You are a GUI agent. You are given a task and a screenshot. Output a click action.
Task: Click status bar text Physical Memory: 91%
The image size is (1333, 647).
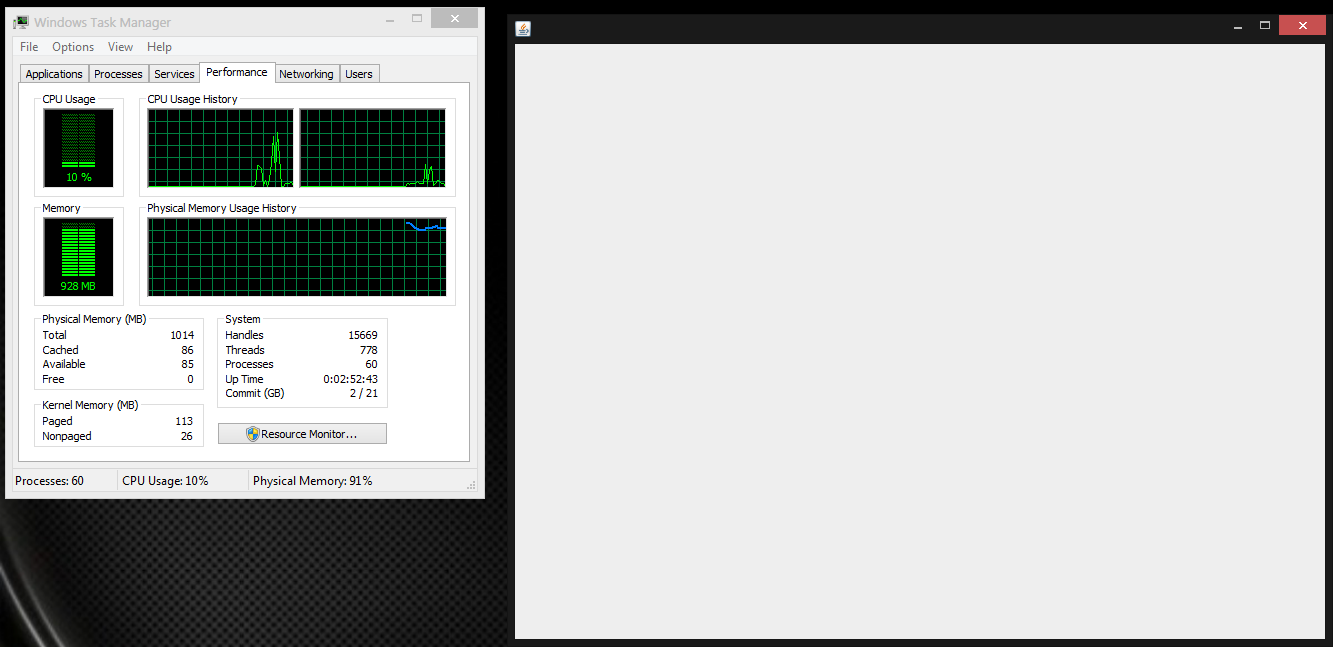tap(313, 481)
